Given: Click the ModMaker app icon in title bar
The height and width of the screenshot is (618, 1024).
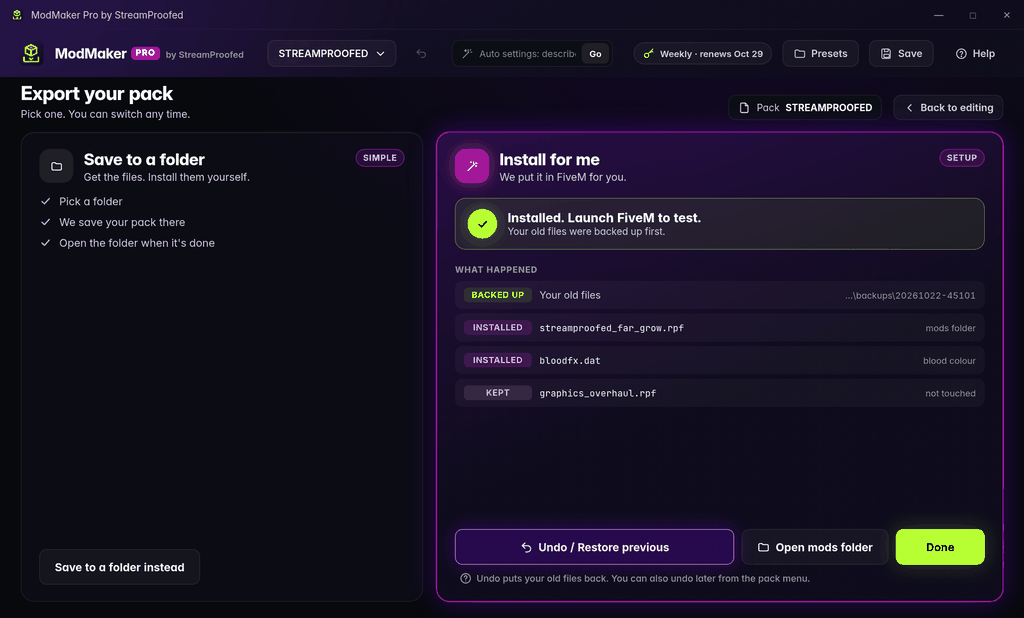Looking at the screenshot, I should click(17, 14).
